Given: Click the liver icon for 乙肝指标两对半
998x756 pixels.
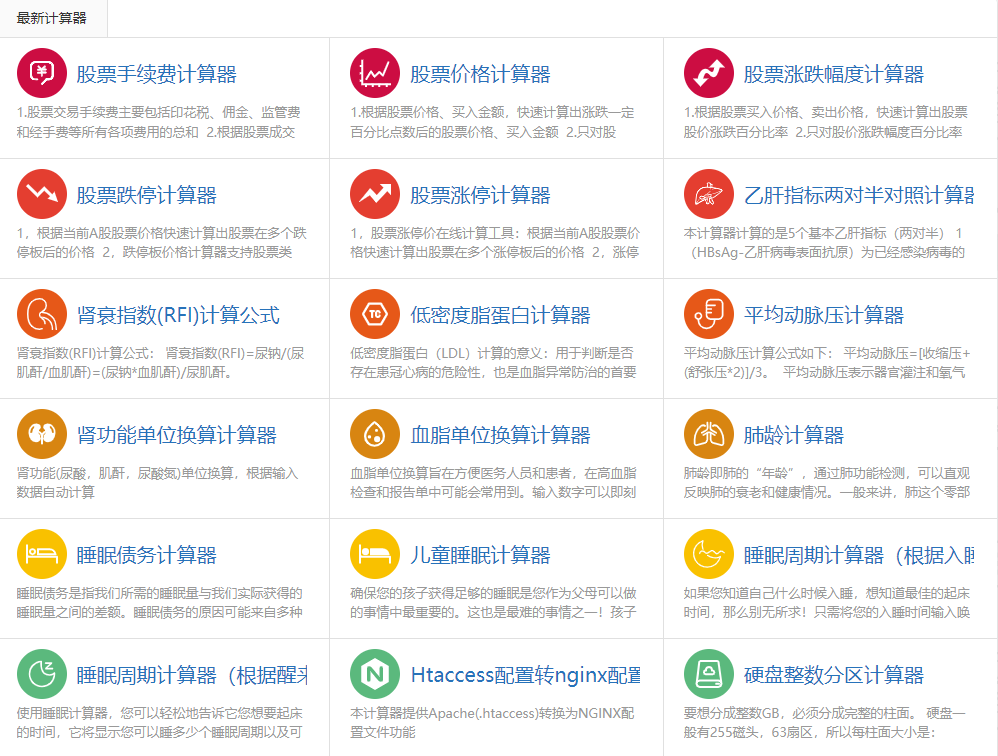Looking at the screenshot, I should point(708,194).
